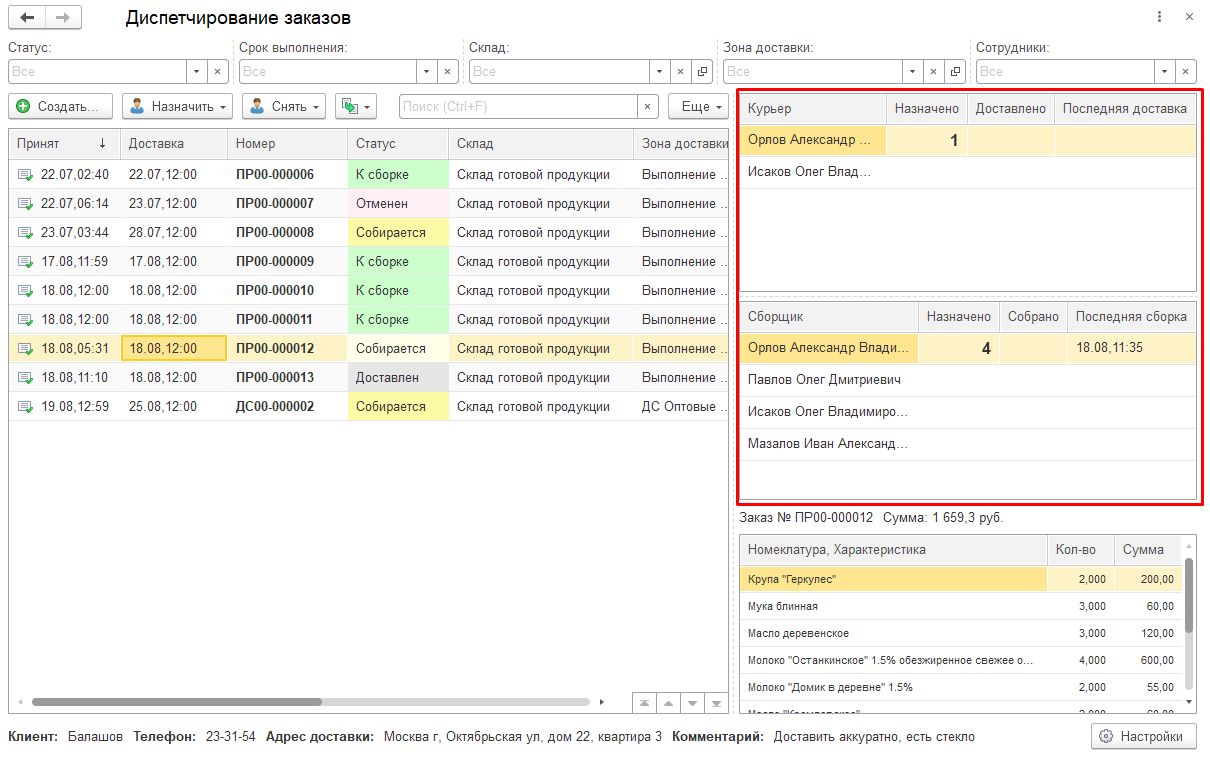This screenshot has width=1210, height=759.
Task: Open the Еще menu
Action: tap(700, 106)
